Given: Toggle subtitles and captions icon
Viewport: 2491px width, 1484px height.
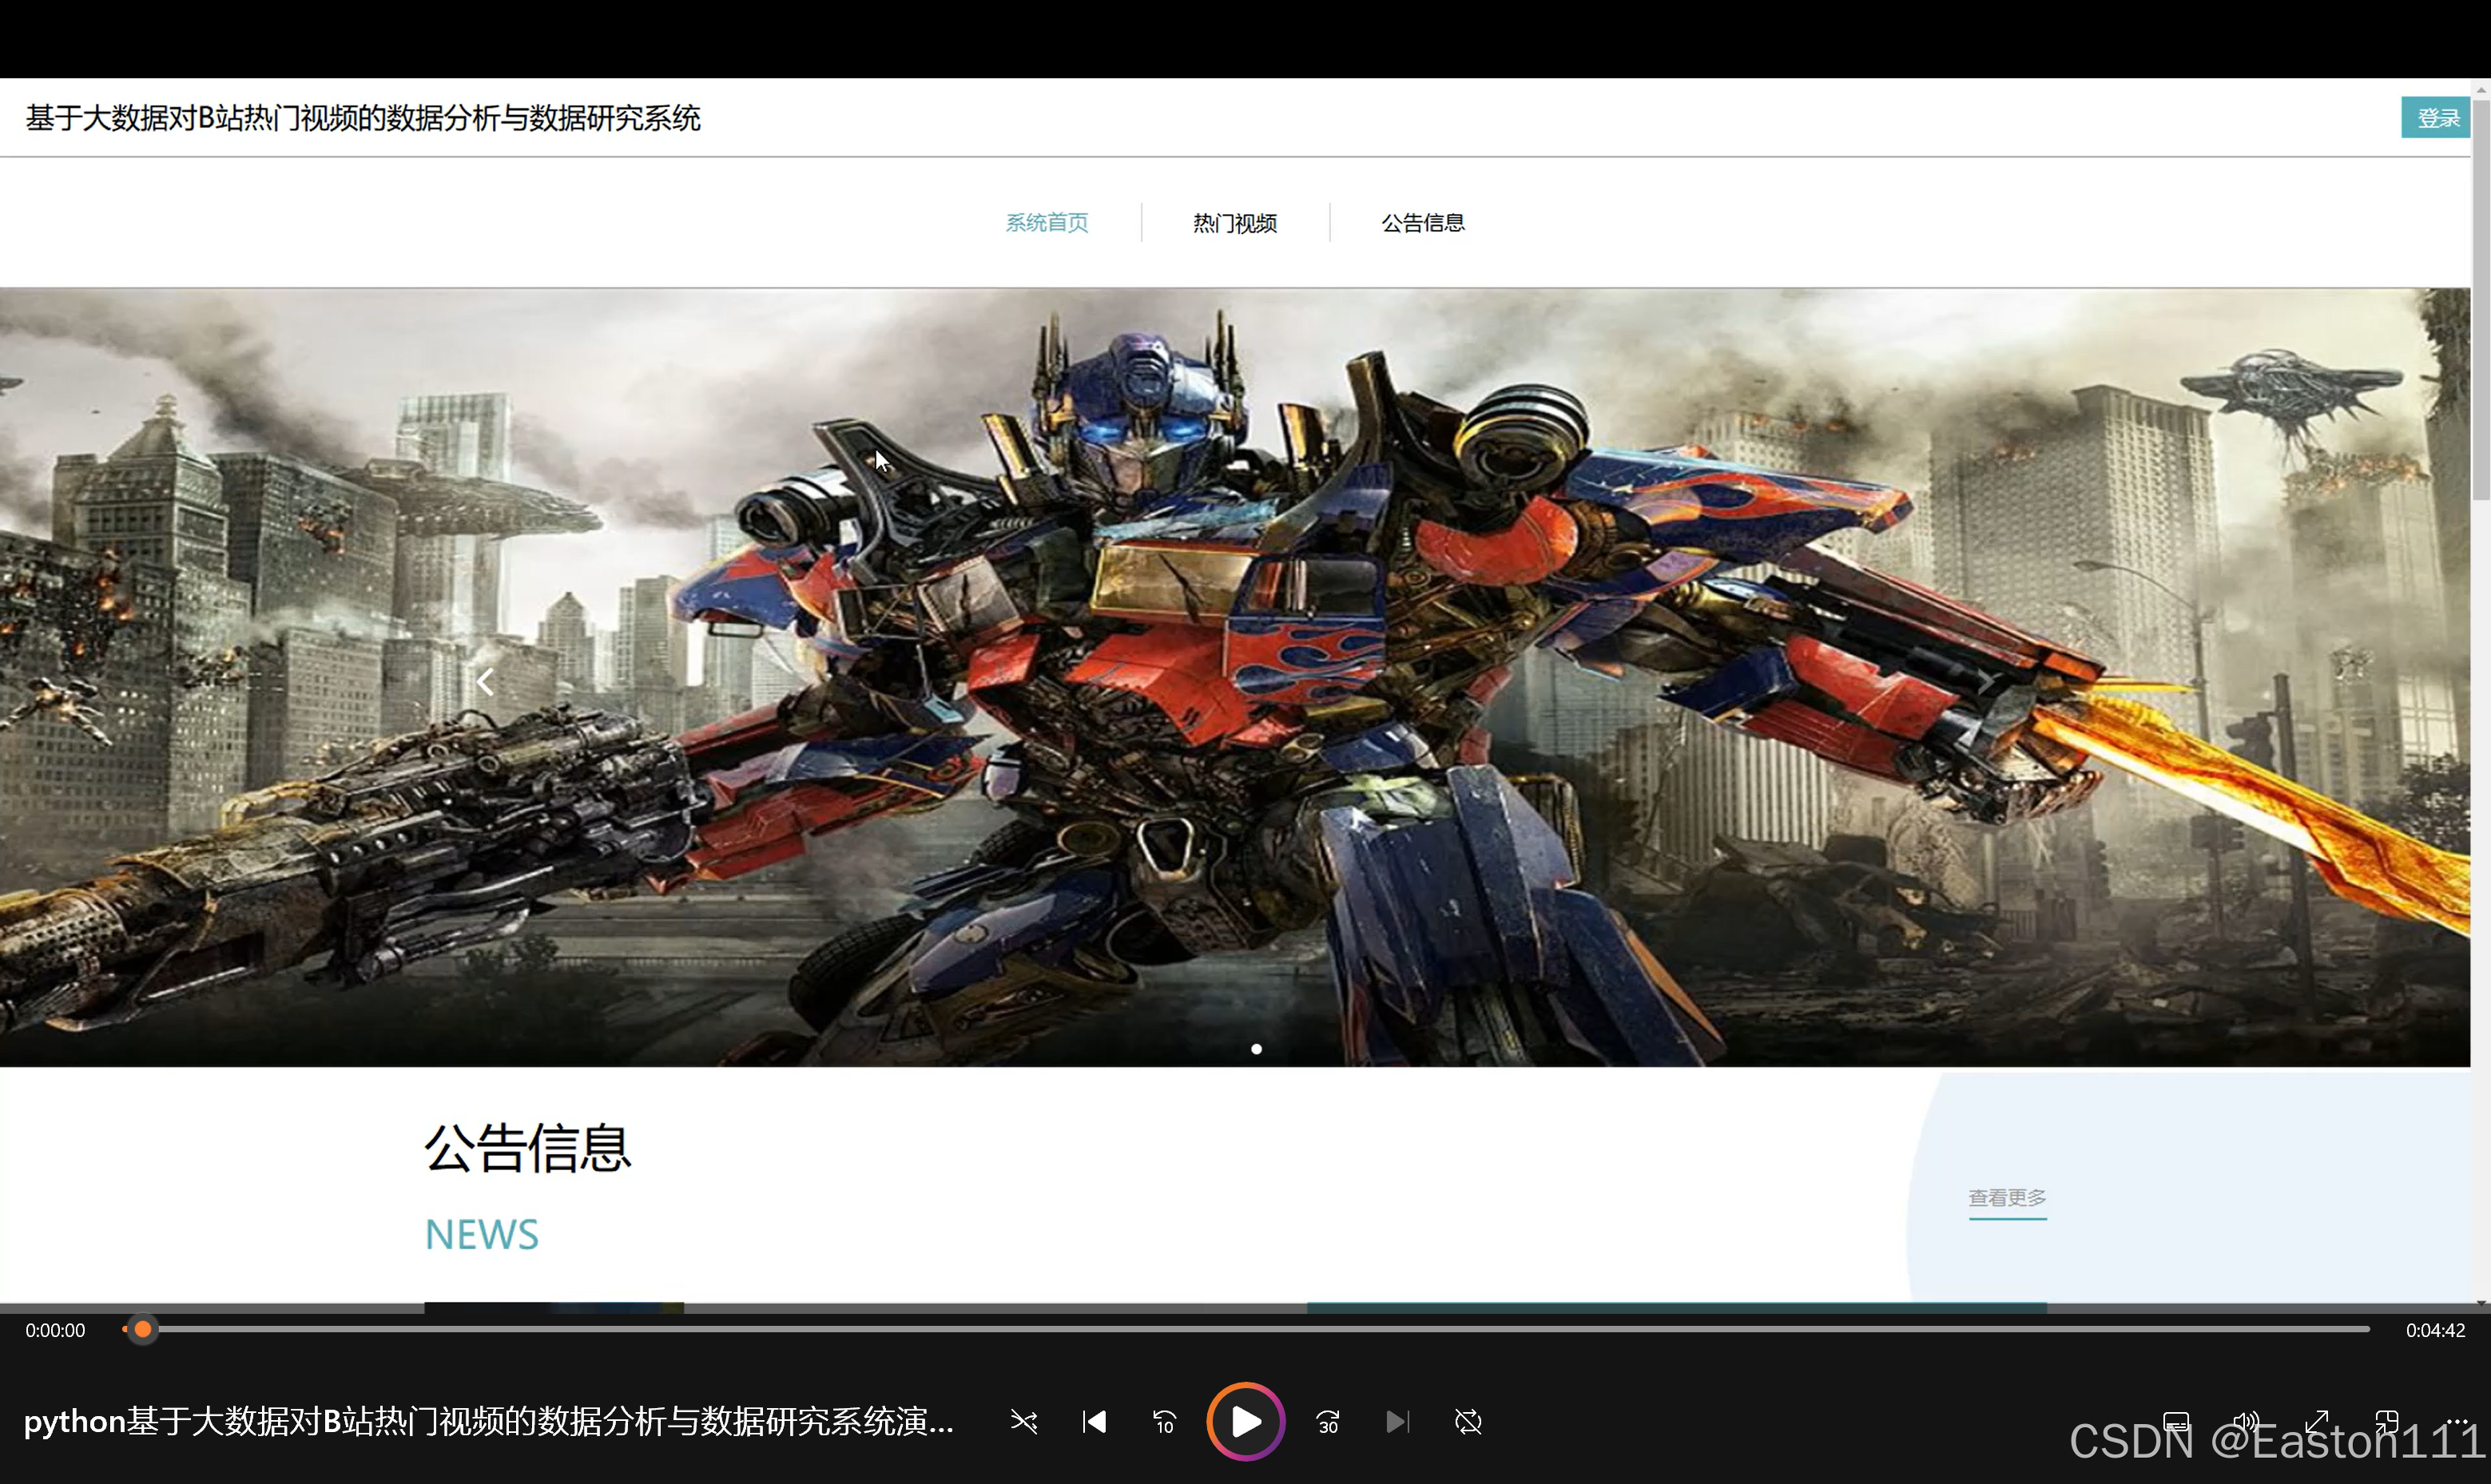Looking at the screenshot, I should pyautogui.click(x=2176, y=1421).
